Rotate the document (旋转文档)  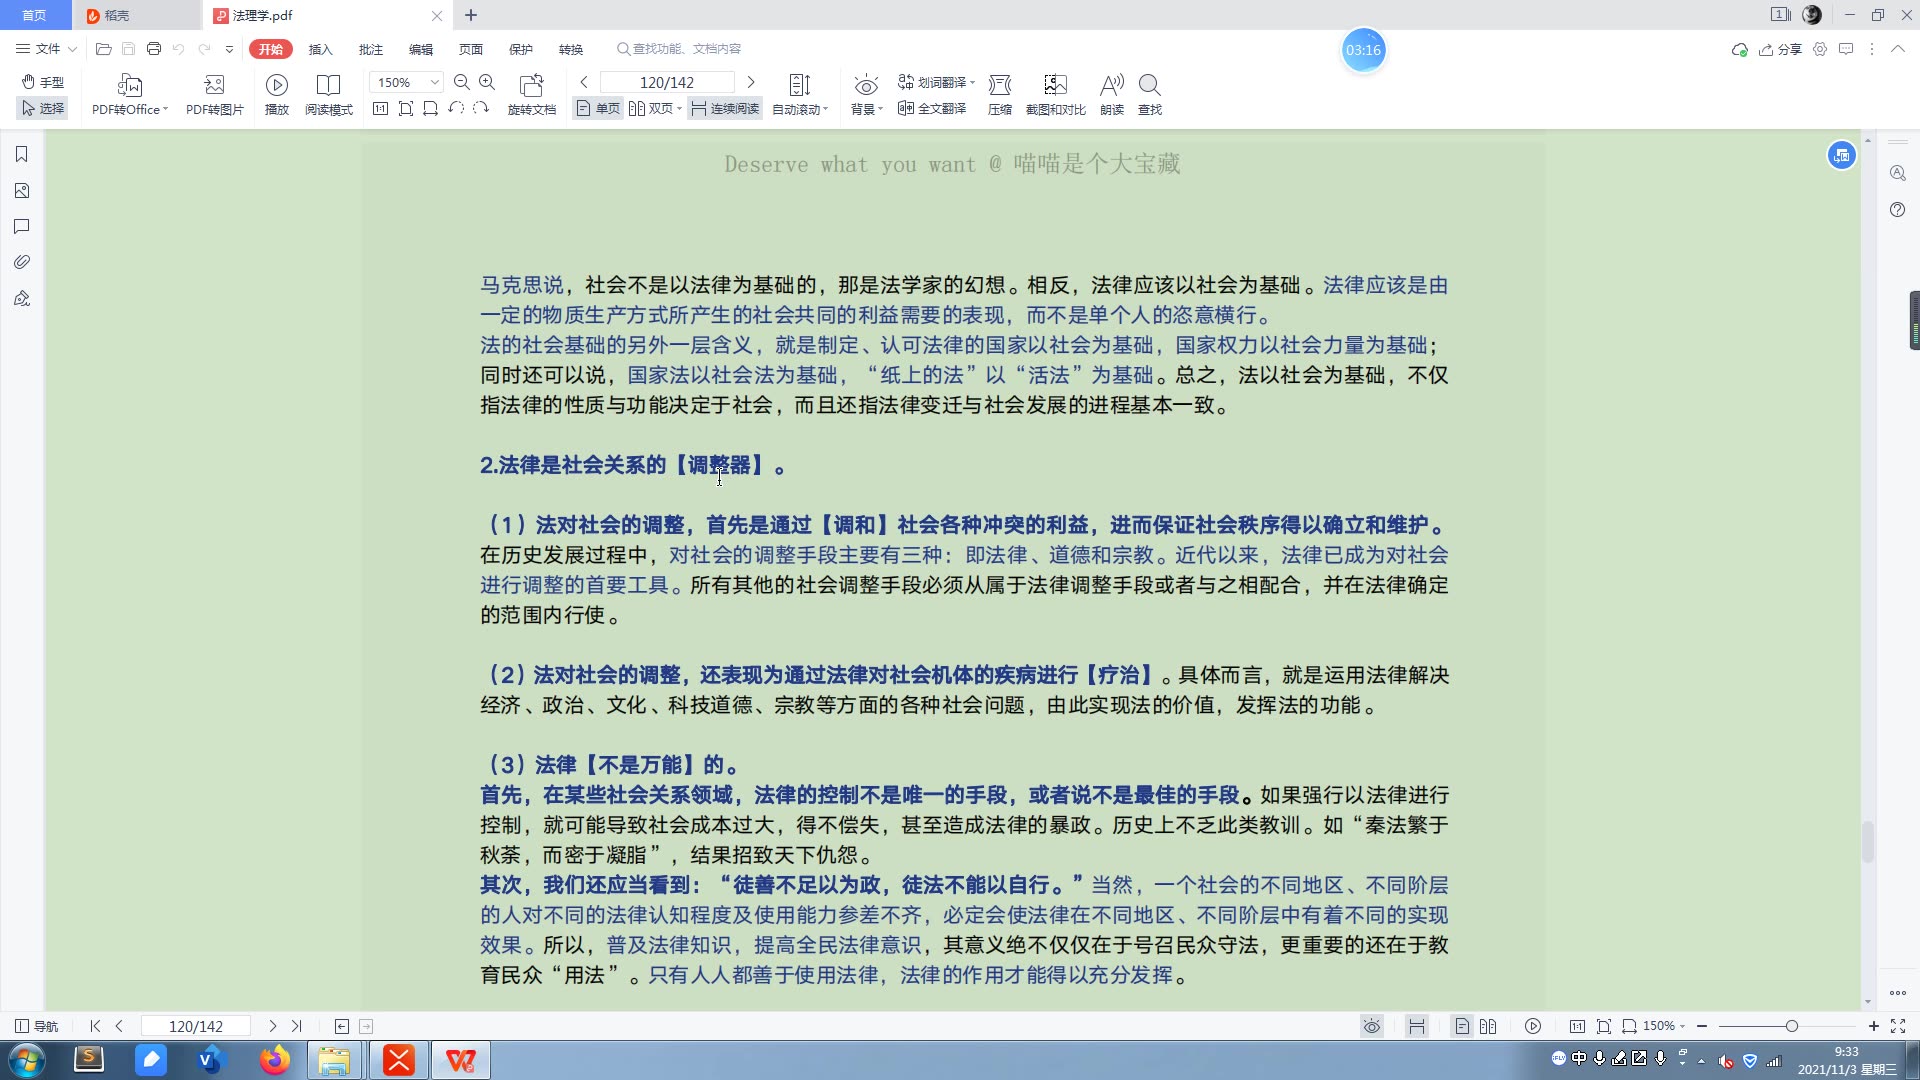coord(532,95)
